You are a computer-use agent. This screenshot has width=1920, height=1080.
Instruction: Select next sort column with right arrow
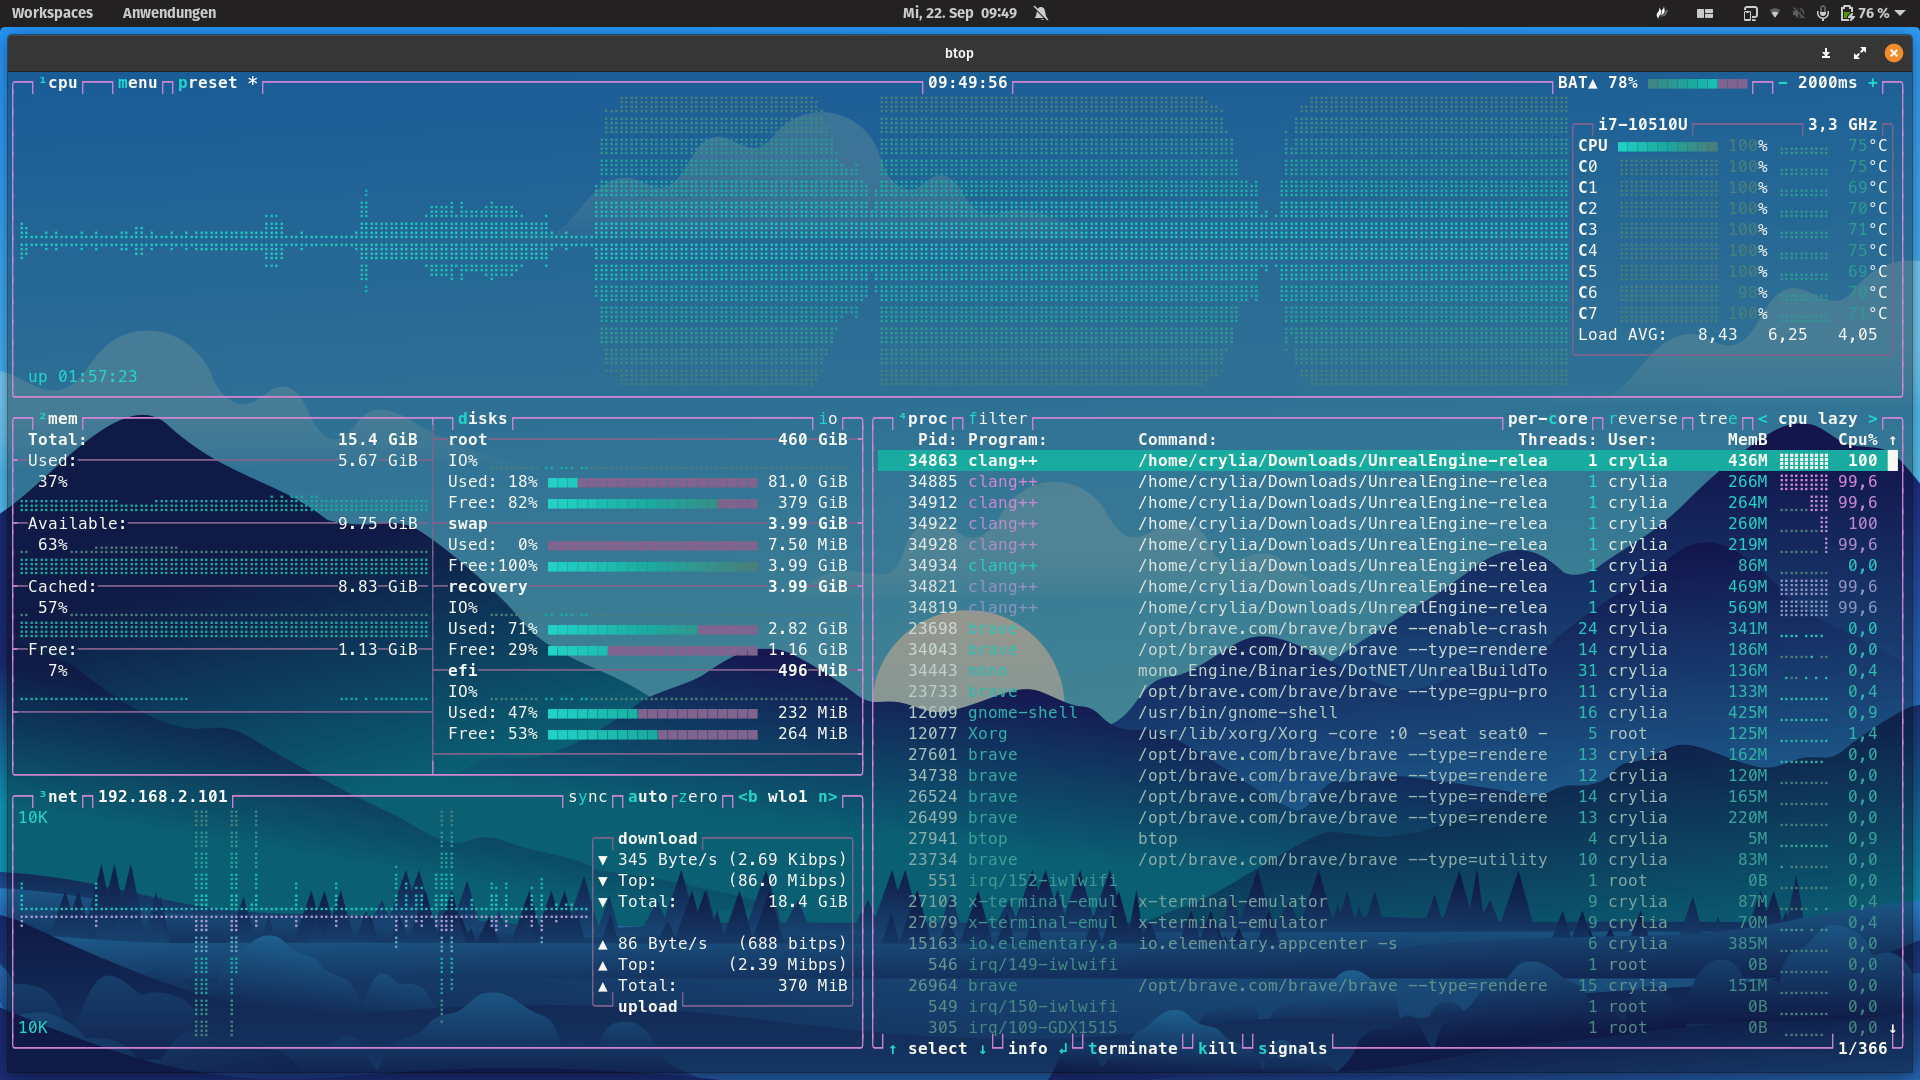1873,419
